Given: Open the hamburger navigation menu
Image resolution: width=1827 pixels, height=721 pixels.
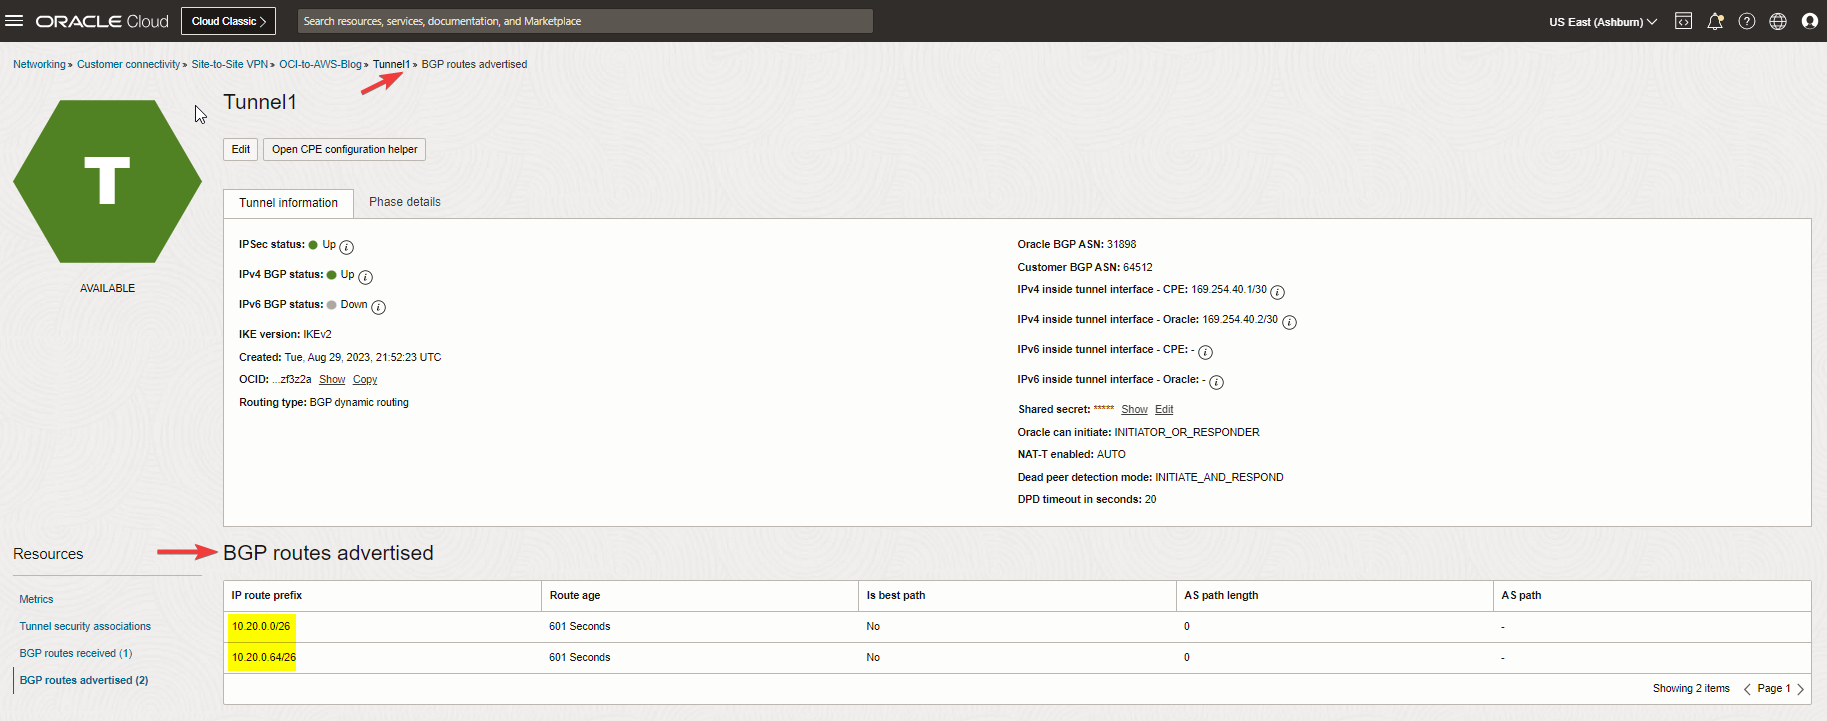Looking at the screenshot, I should tap(14, 21).
